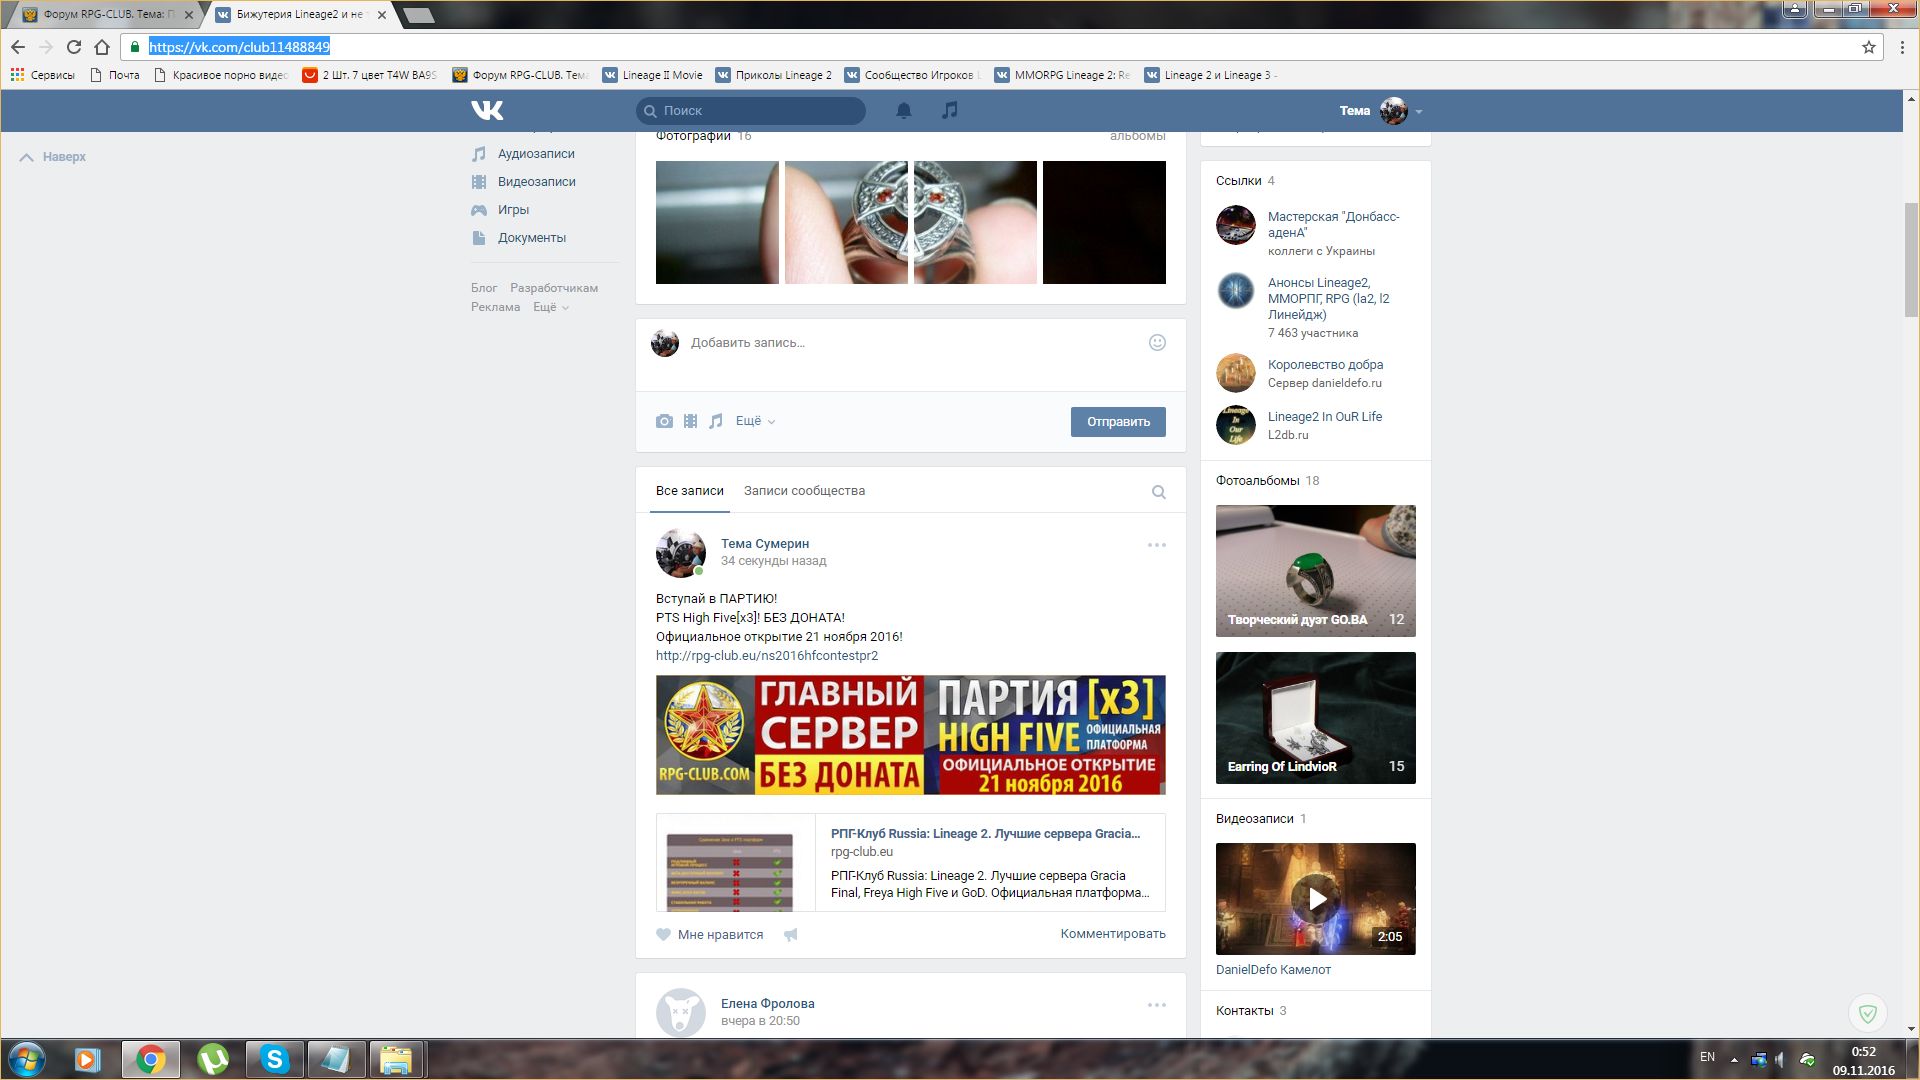Open options dots on Елена Фролова post
The image size is (1920, 1080).
point(1157,1005)
